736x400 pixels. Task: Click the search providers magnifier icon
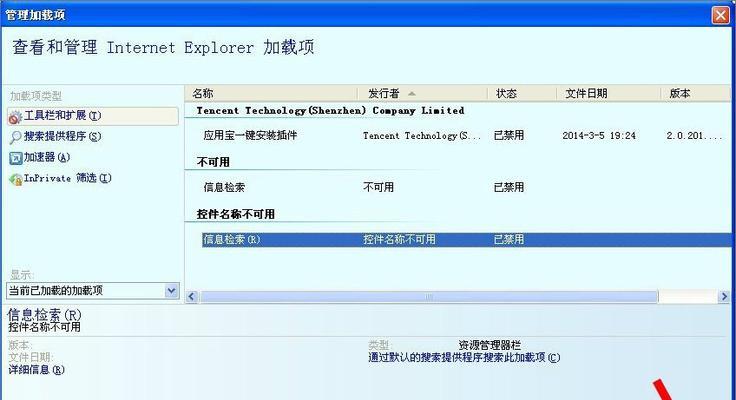(x=15, y=137)
